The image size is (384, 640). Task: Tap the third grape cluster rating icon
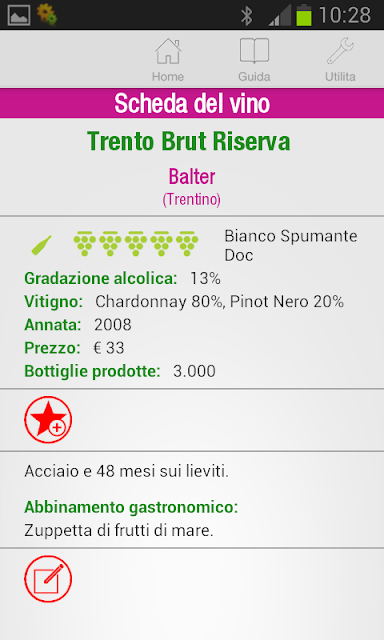136,244
